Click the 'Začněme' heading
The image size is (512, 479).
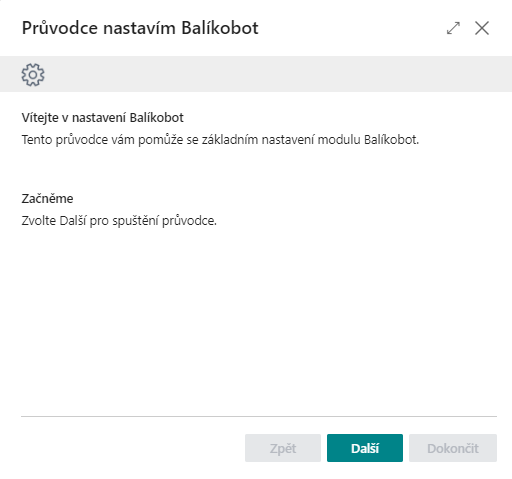click(47, 199)
